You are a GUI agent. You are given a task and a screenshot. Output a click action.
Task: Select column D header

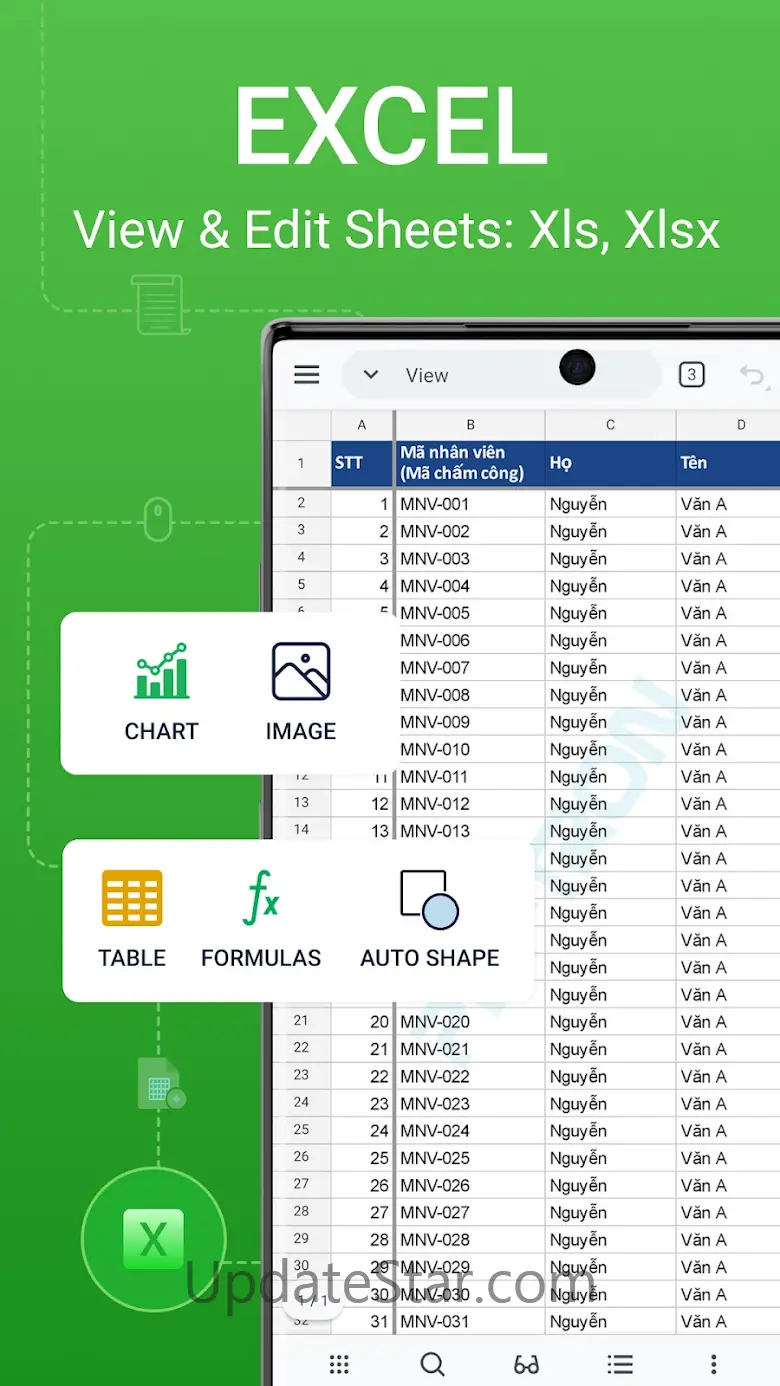pyautogui.click(x=729, y=425)
